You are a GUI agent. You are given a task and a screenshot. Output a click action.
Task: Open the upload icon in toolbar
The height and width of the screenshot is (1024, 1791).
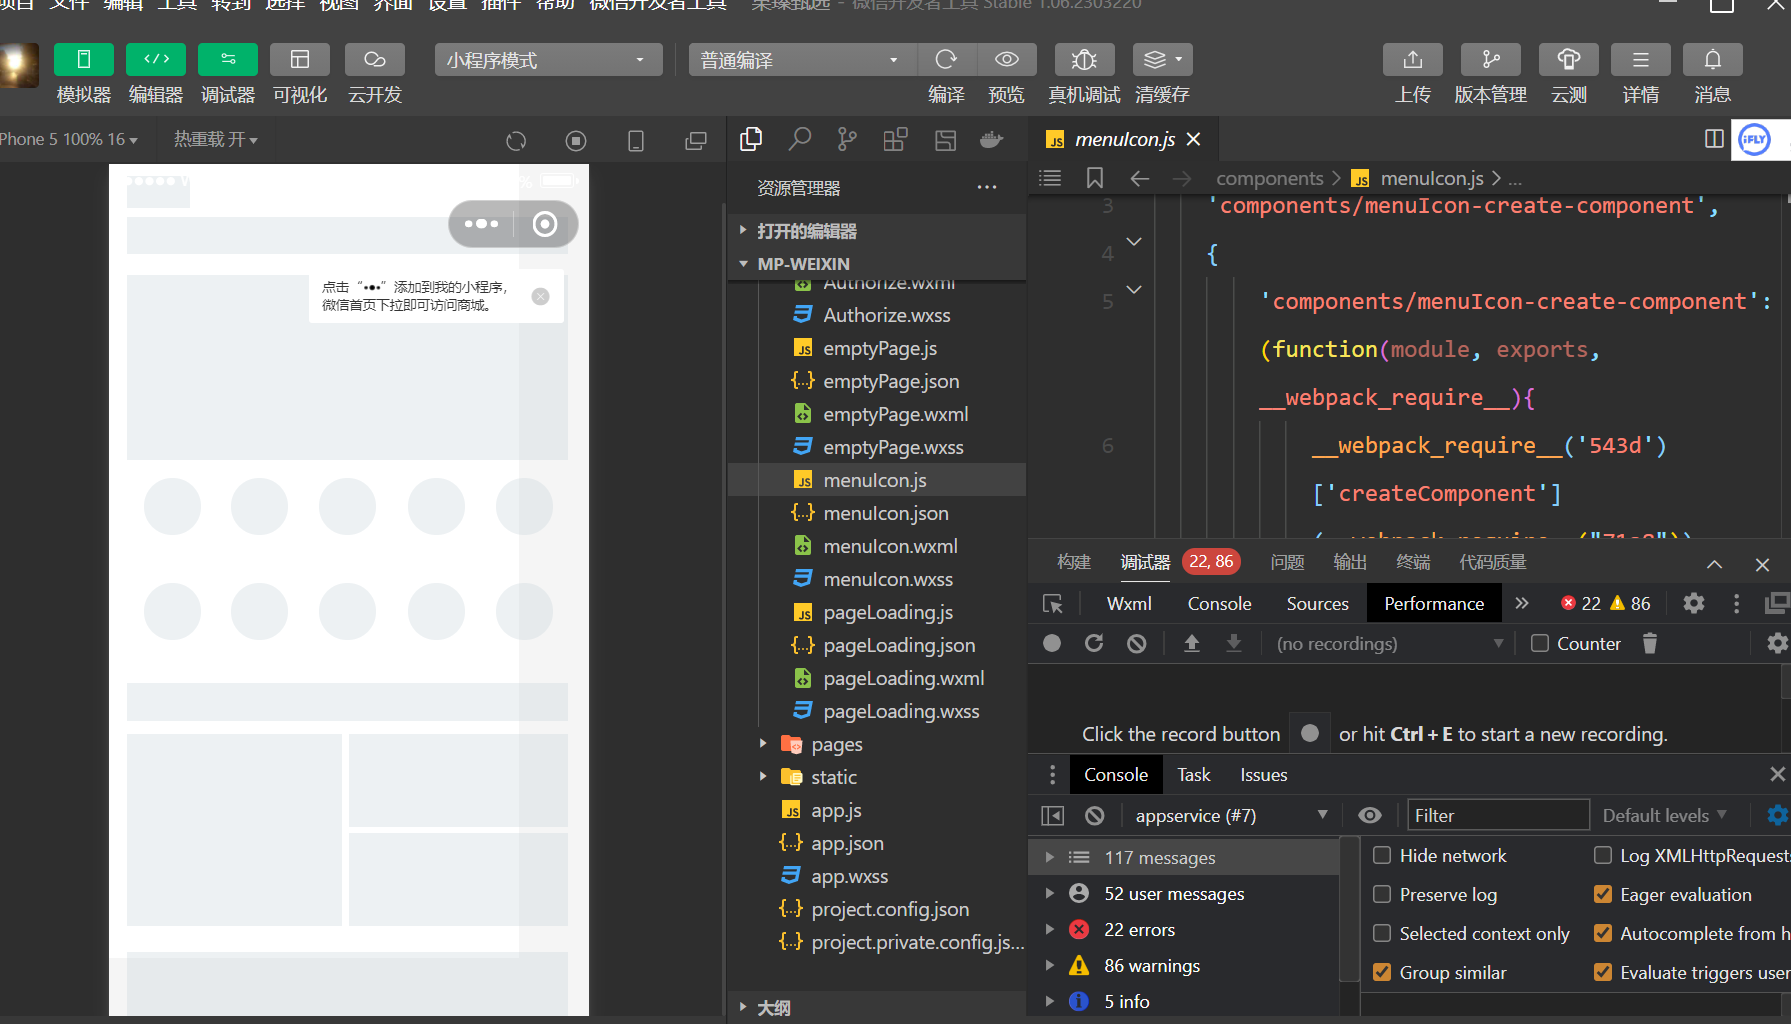click(1412, 60)
